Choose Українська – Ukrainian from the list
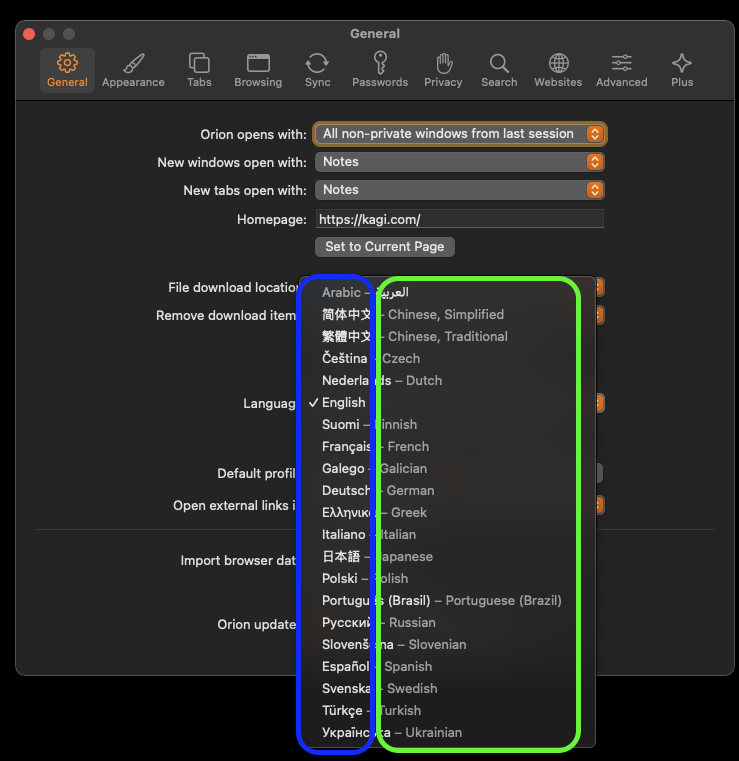Viewport: 739px width, 761px height. 392,732
